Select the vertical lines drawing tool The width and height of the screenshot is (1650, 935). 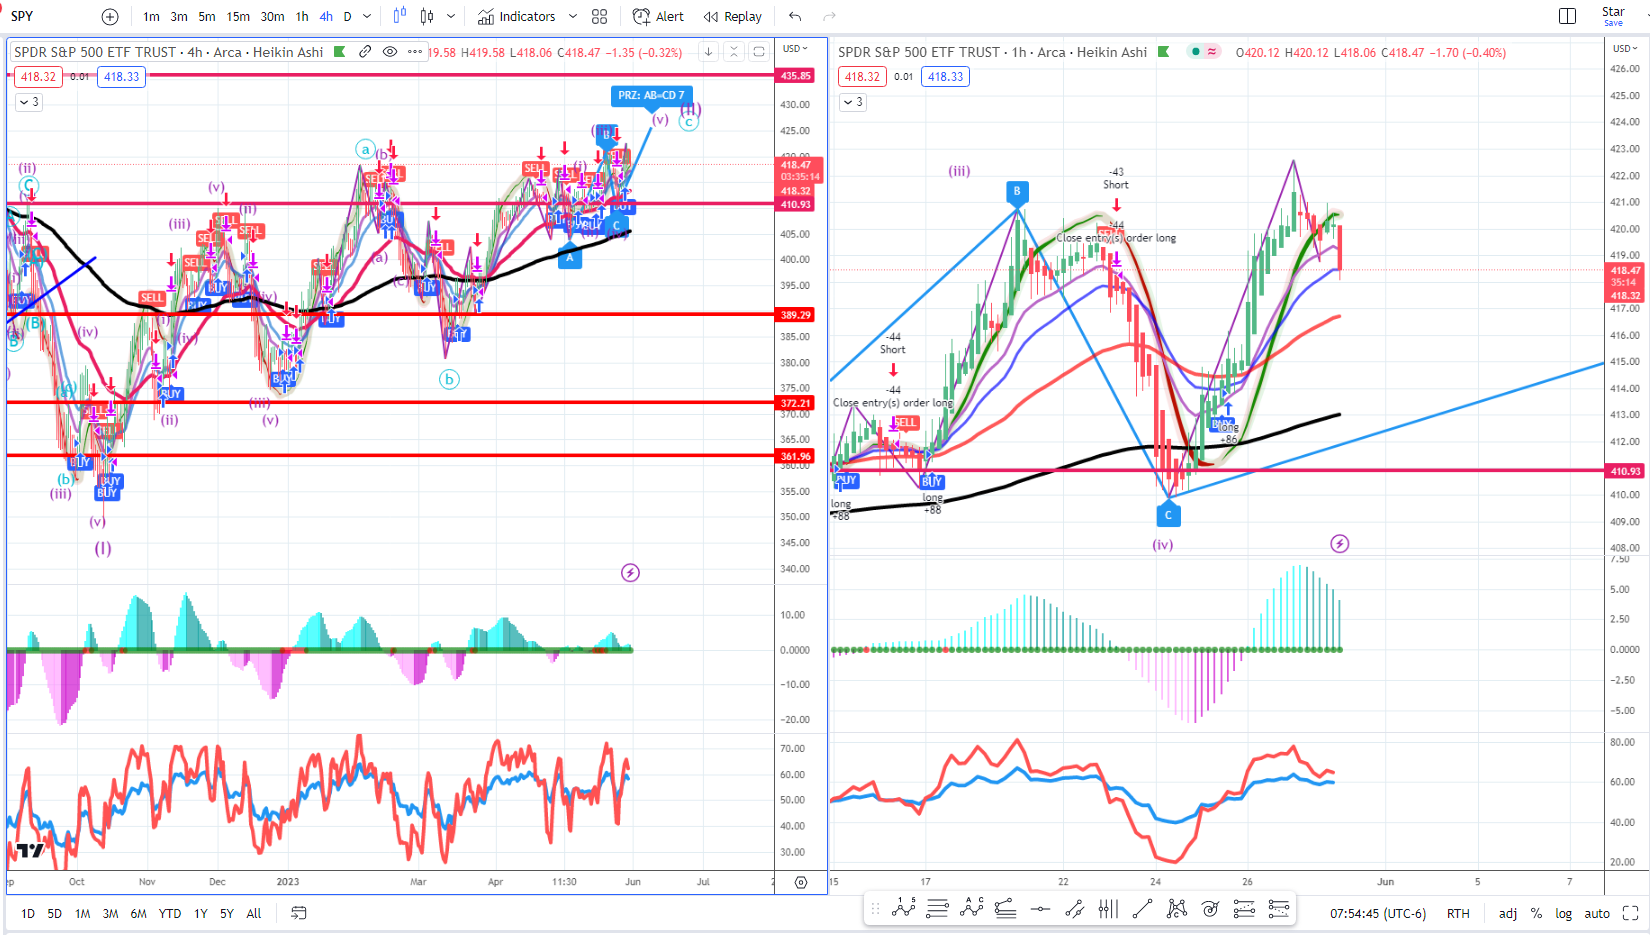[1108, 908]
